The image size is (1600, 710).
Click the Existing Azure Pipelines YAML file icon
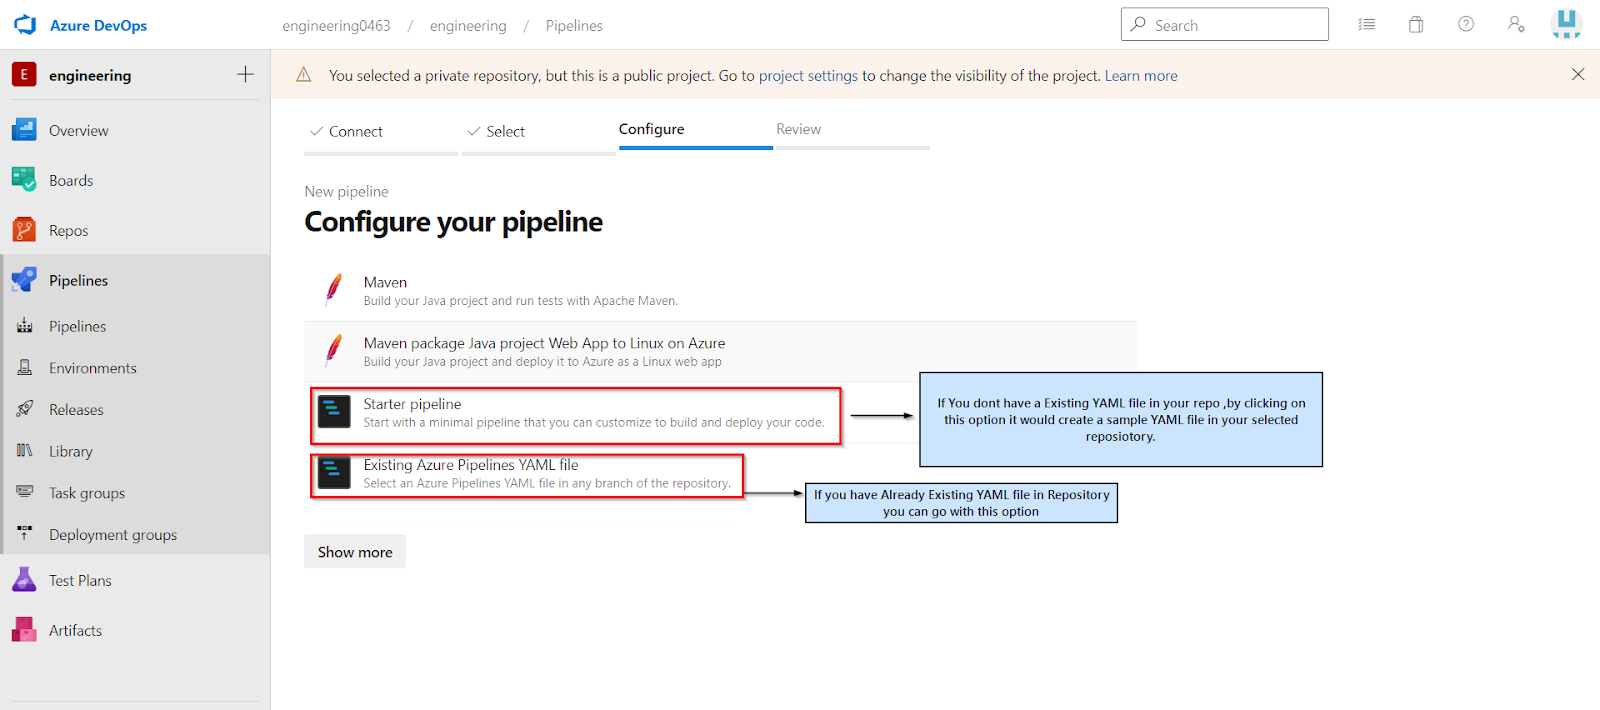[334, 473]
